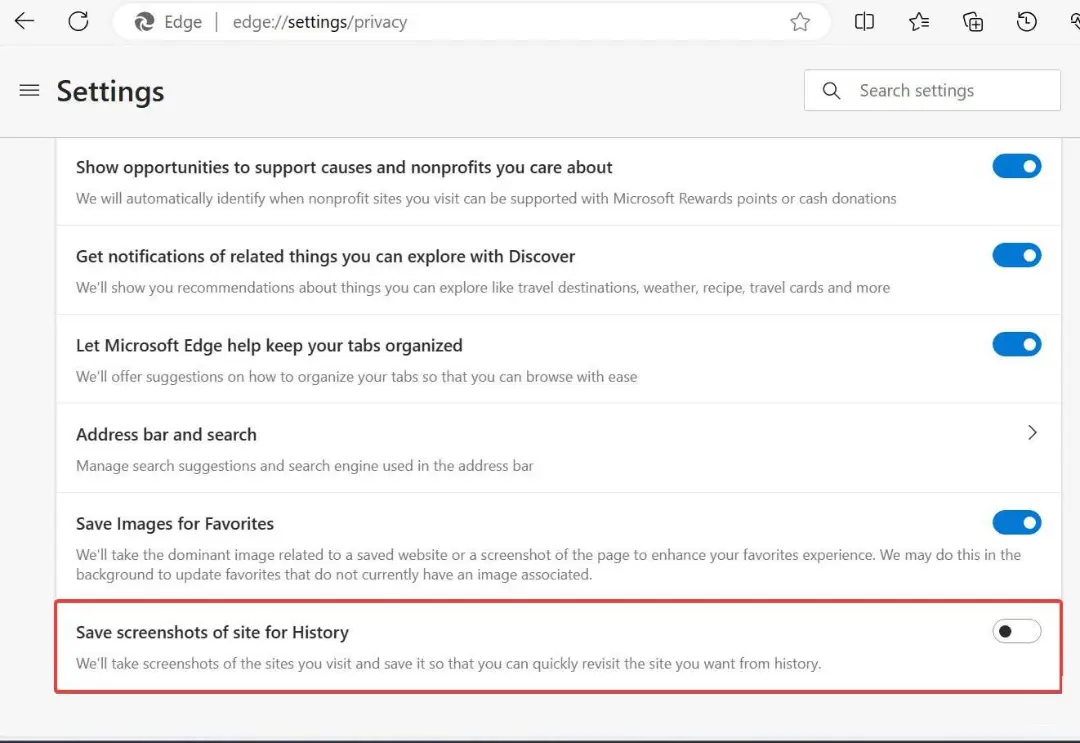The height and width of the screenshot is (743, 1080).
Task: Disable Save Images for Favorites toggle
Action: tap(1017, 523)
